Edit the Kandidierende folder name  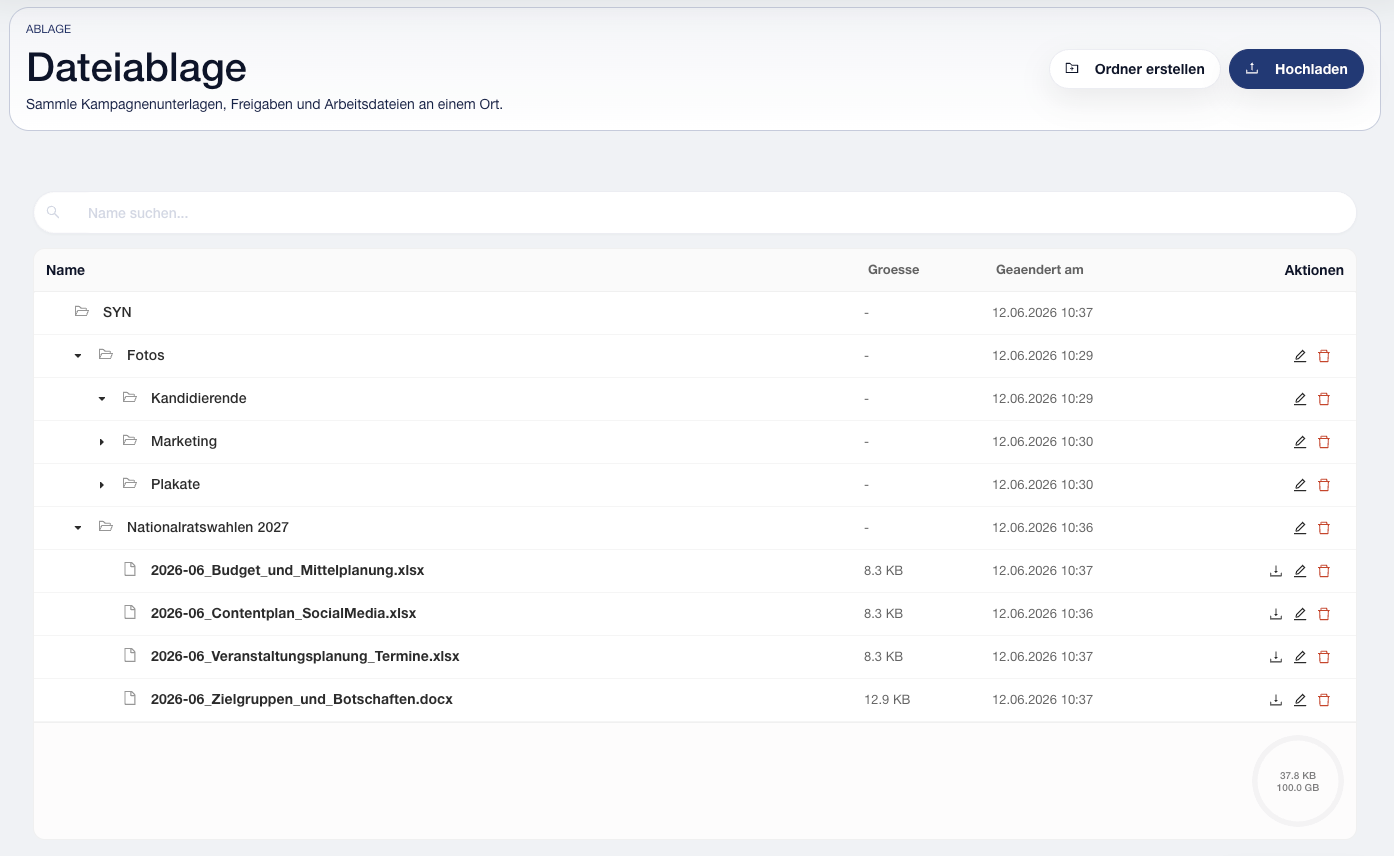(1300, 399)
